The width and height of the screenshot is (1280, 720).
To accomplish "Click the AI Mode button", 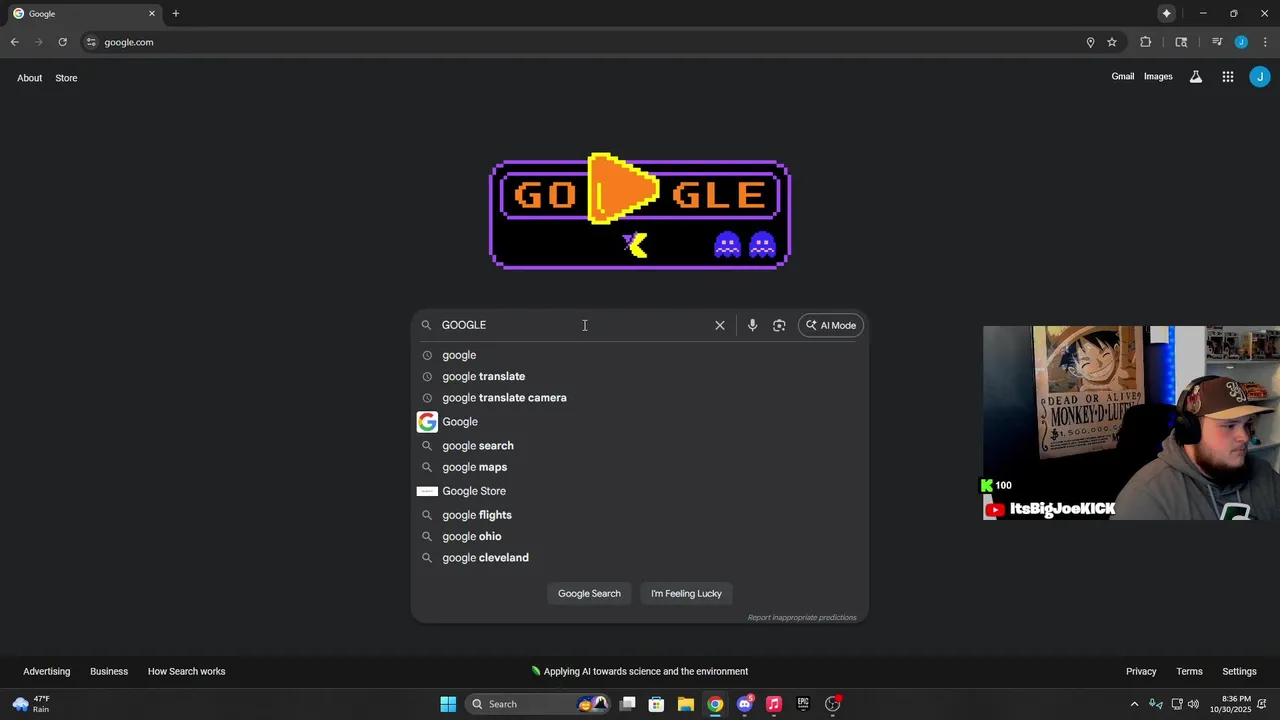I will 831,325.
